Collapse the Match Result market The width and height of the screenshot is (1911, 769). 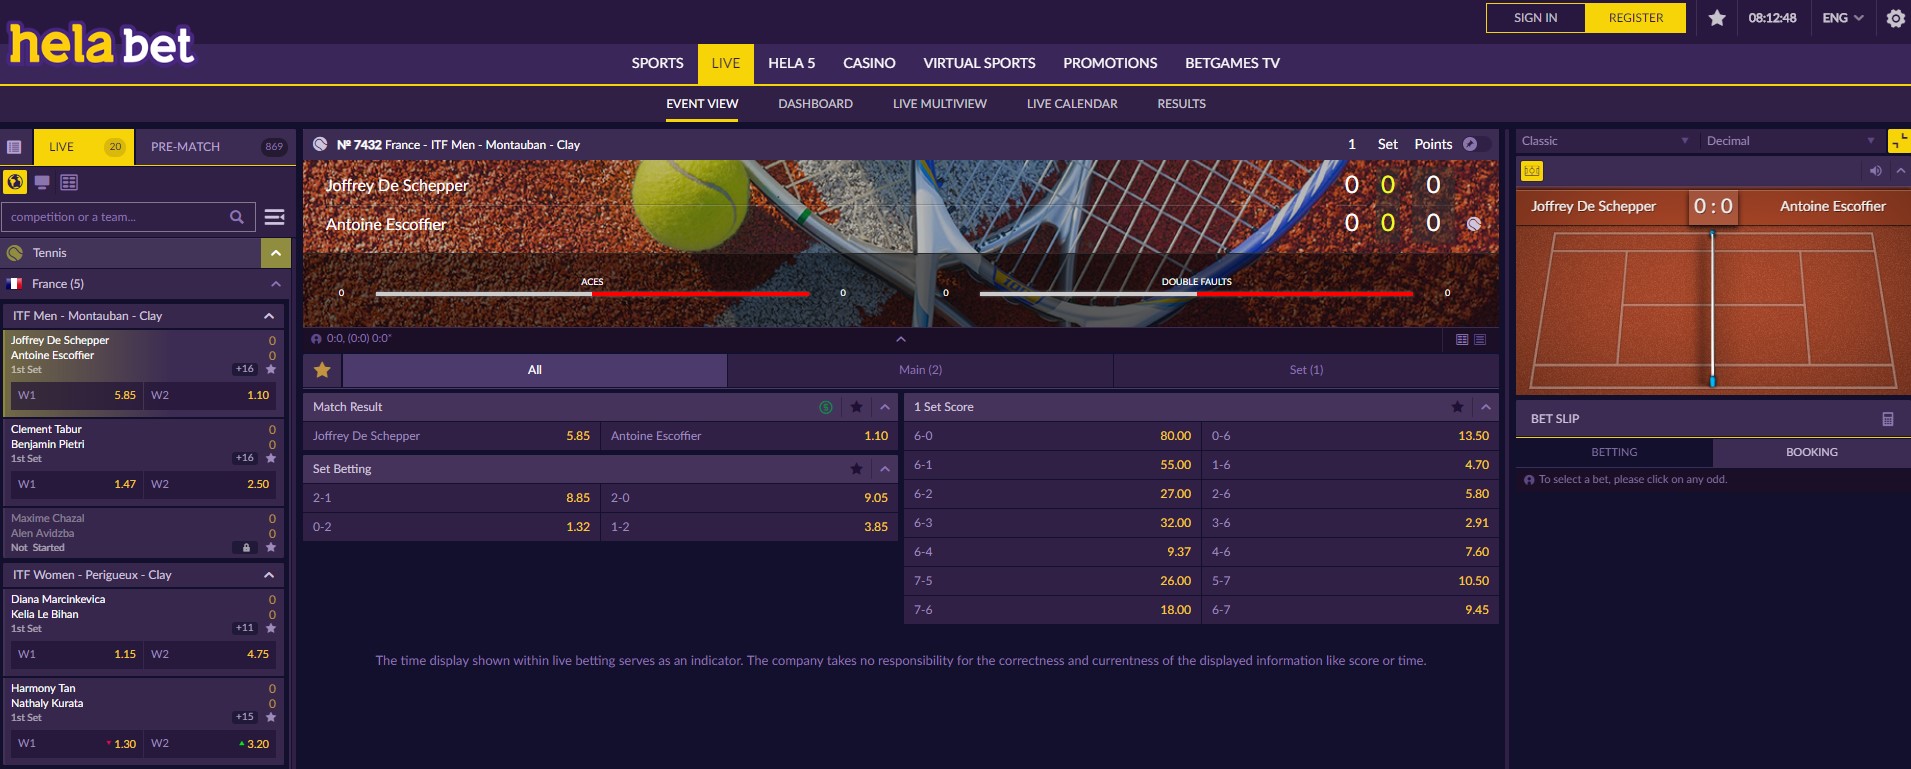(885, 407)
